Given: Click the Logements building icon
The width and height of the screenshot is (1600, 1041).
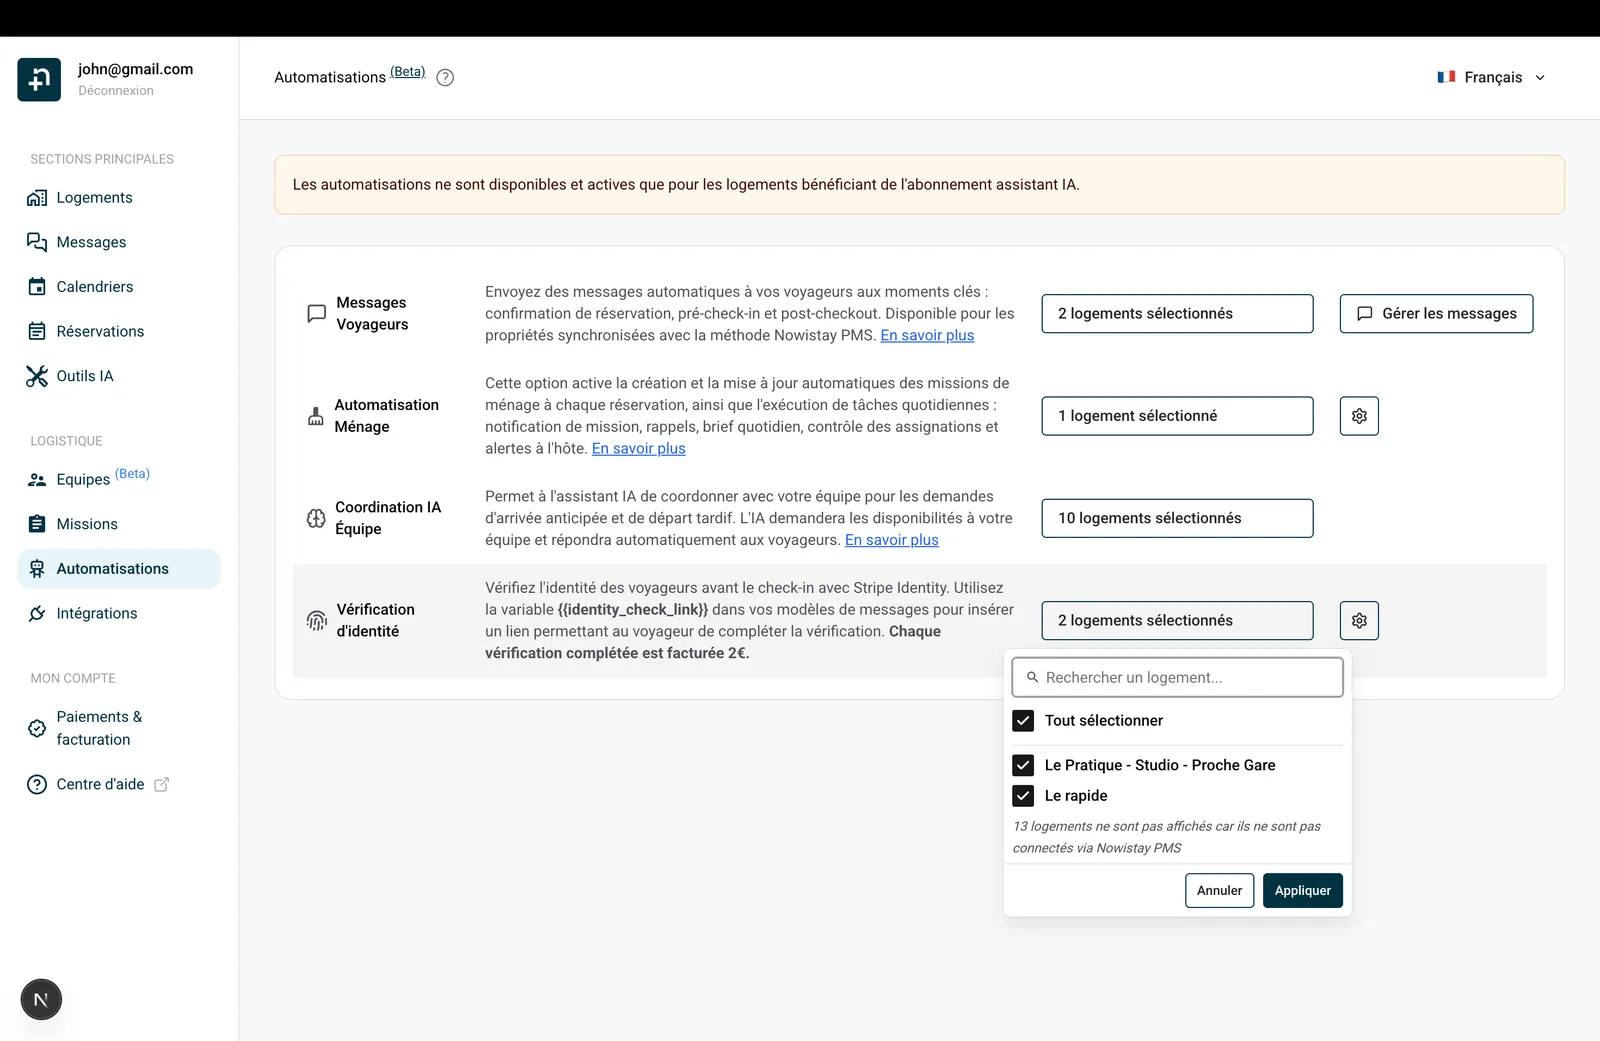Looking at the screenshot, I should click(x=37, y=198).
